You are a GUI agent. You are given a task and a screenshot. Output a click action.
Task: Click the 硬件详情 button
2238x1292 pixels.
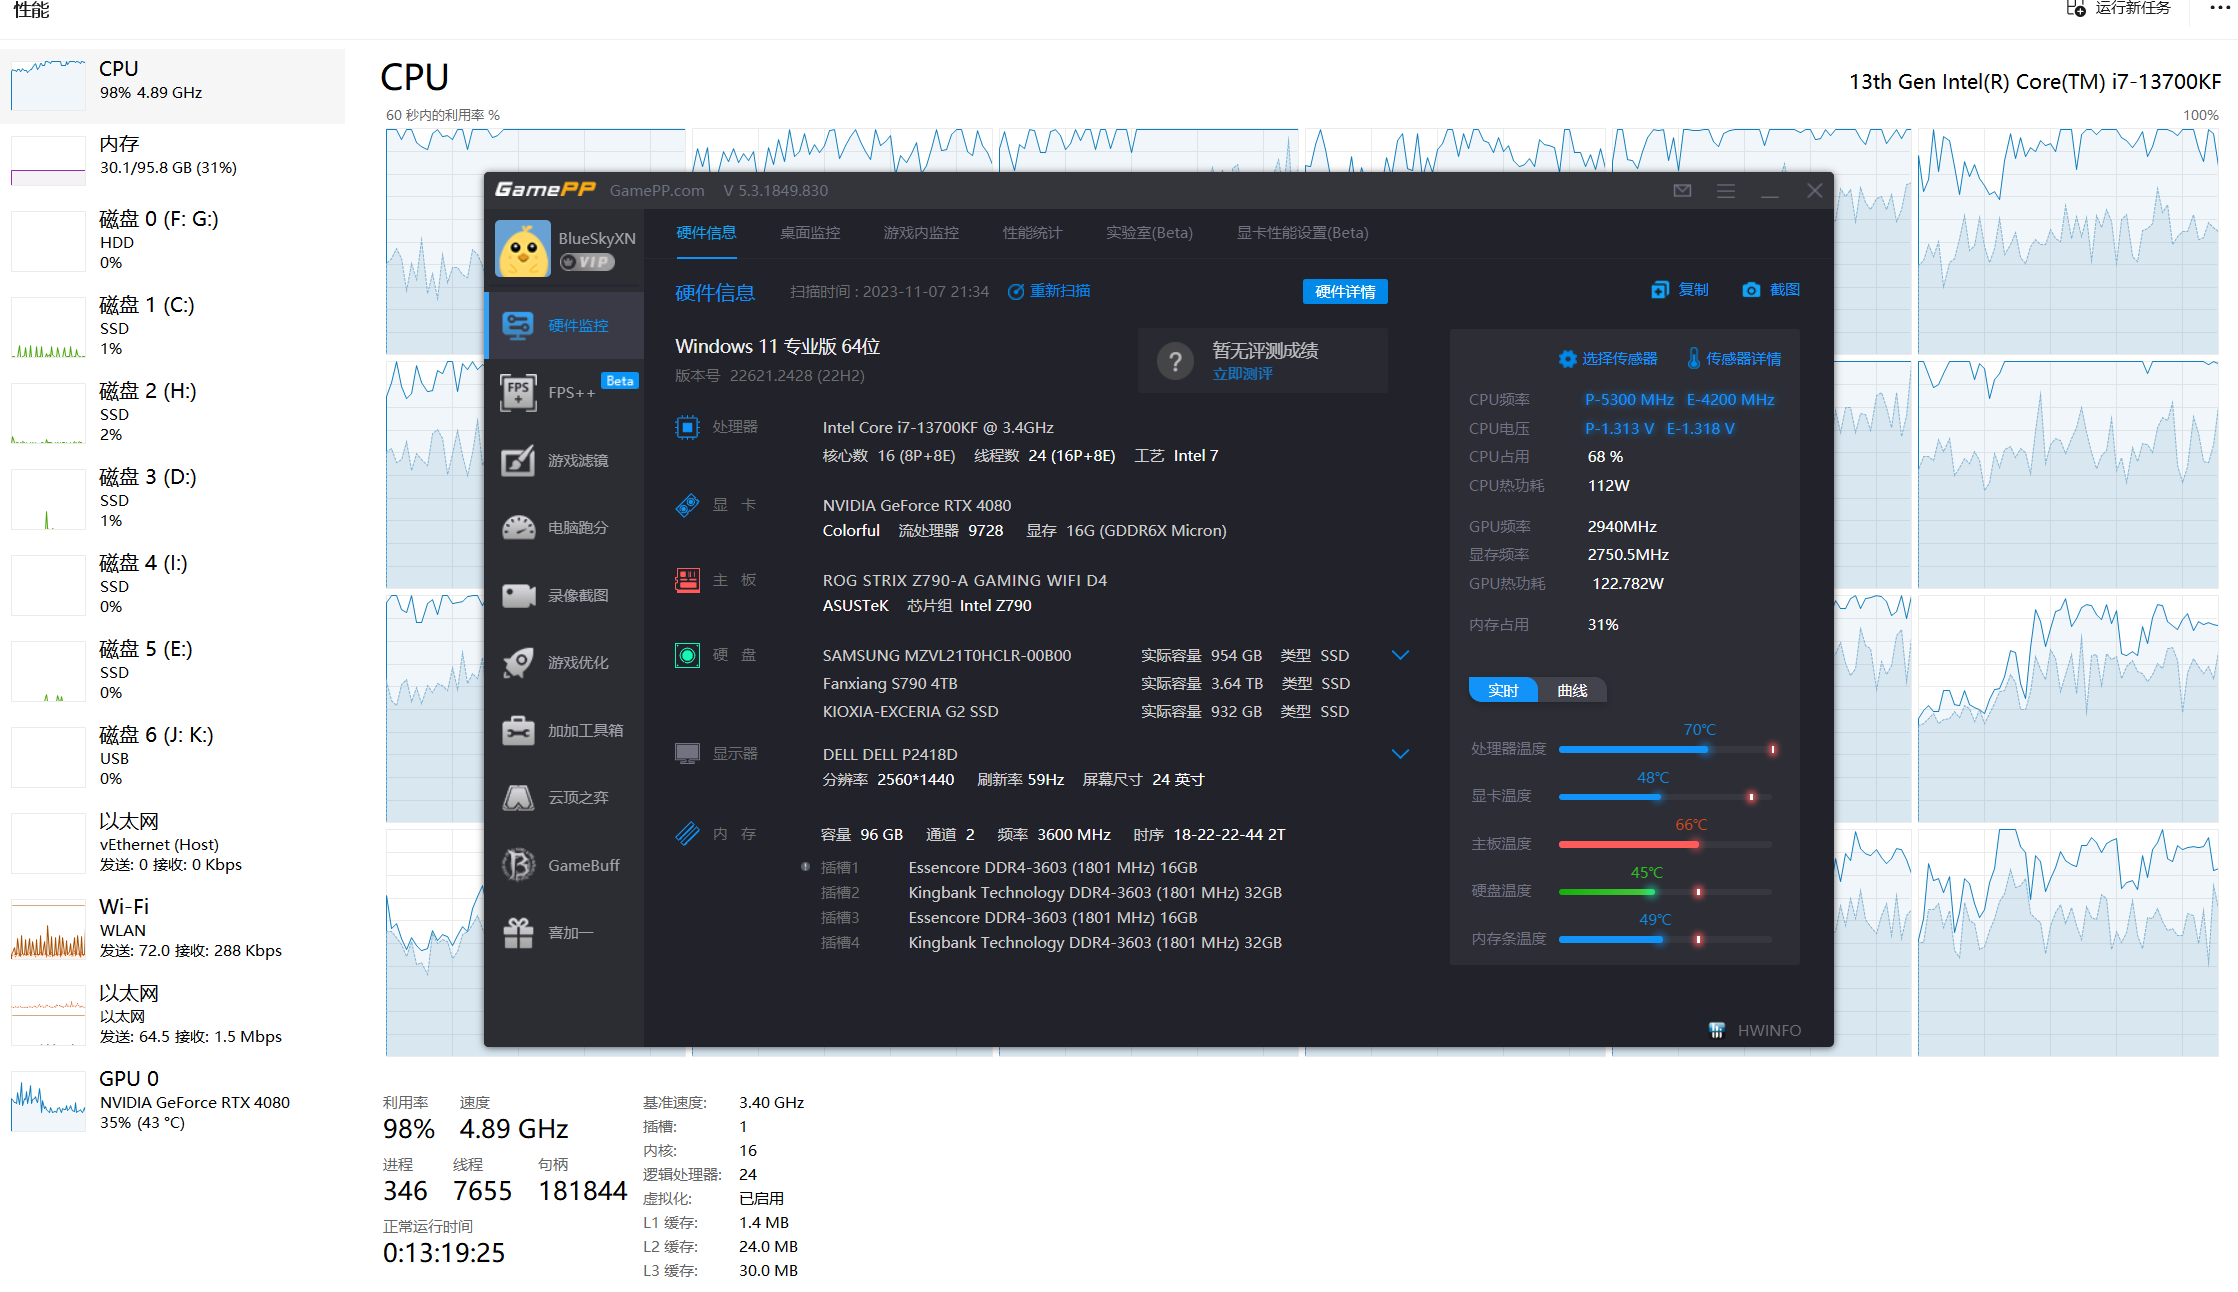coord(1345,291)
